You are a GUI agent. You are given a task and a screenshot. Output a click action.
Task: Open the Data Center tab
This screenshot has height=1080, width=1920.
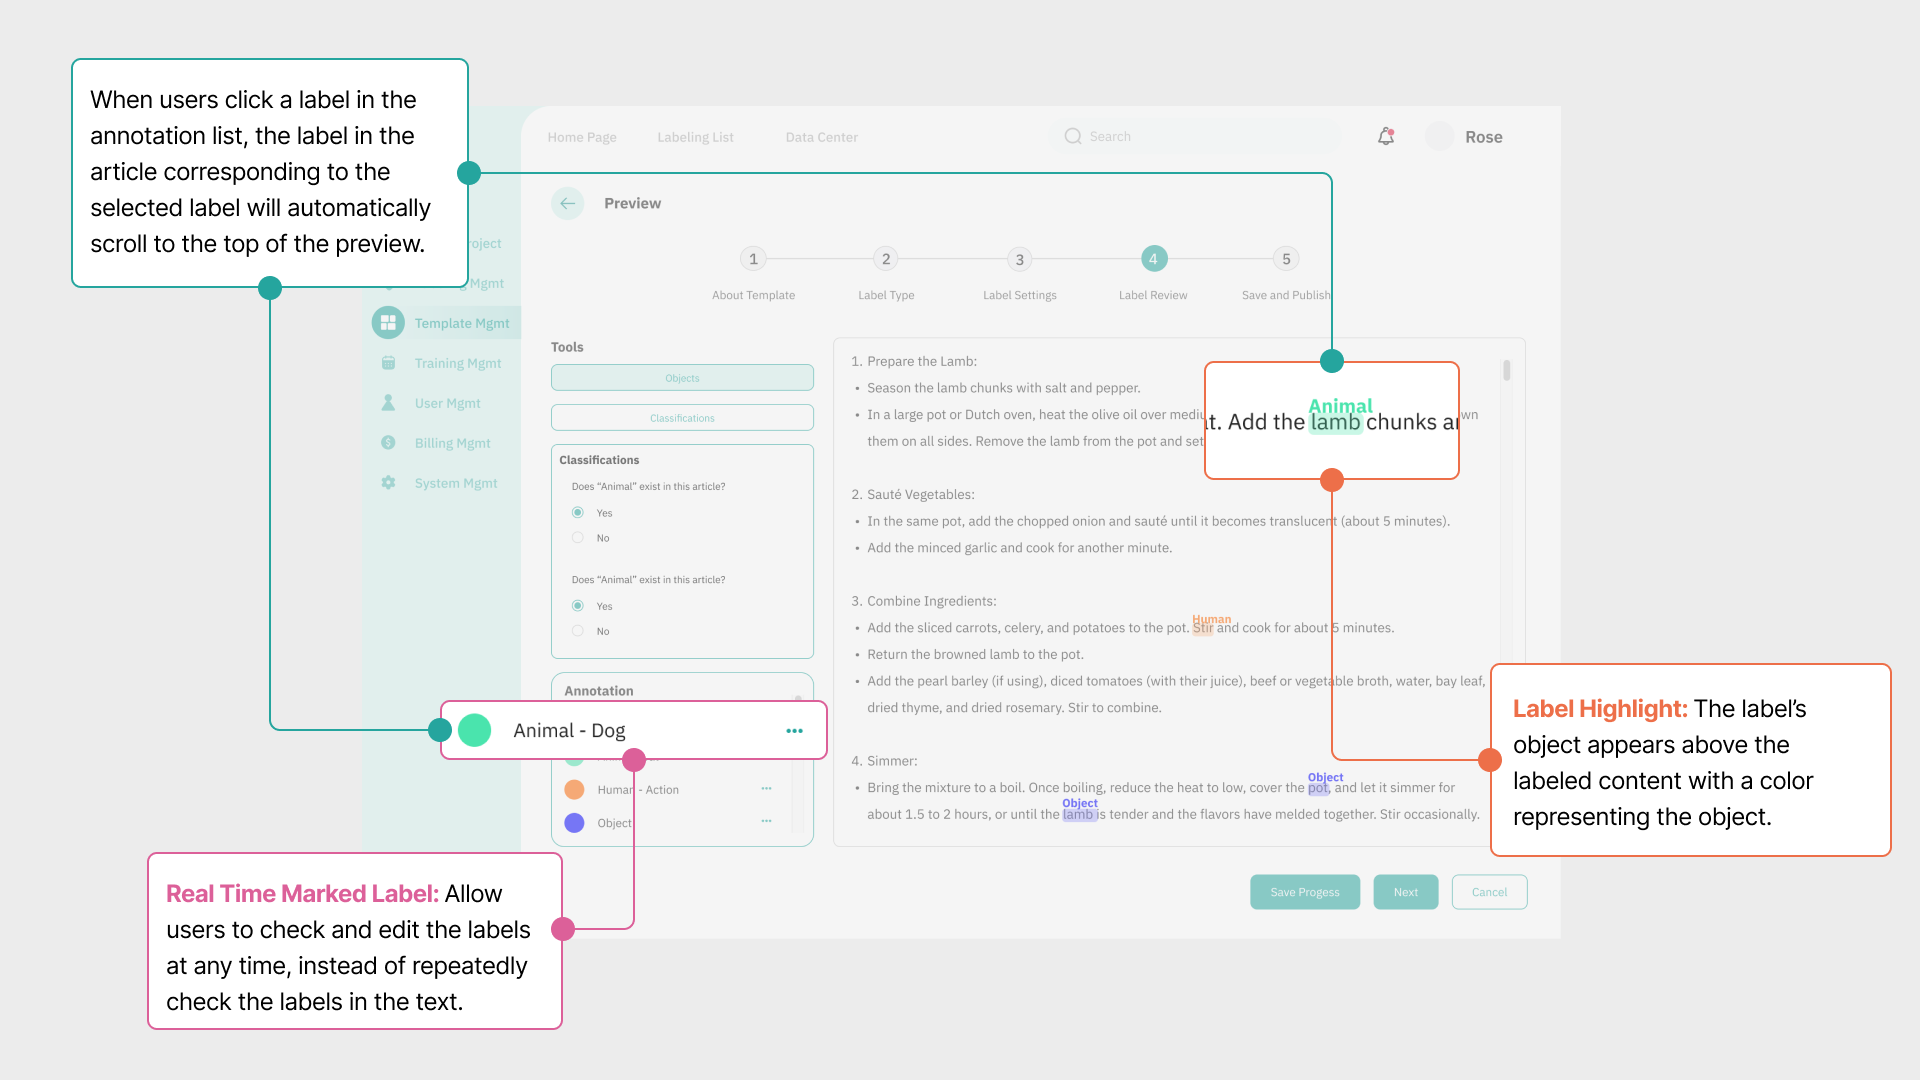coord(821,137)
